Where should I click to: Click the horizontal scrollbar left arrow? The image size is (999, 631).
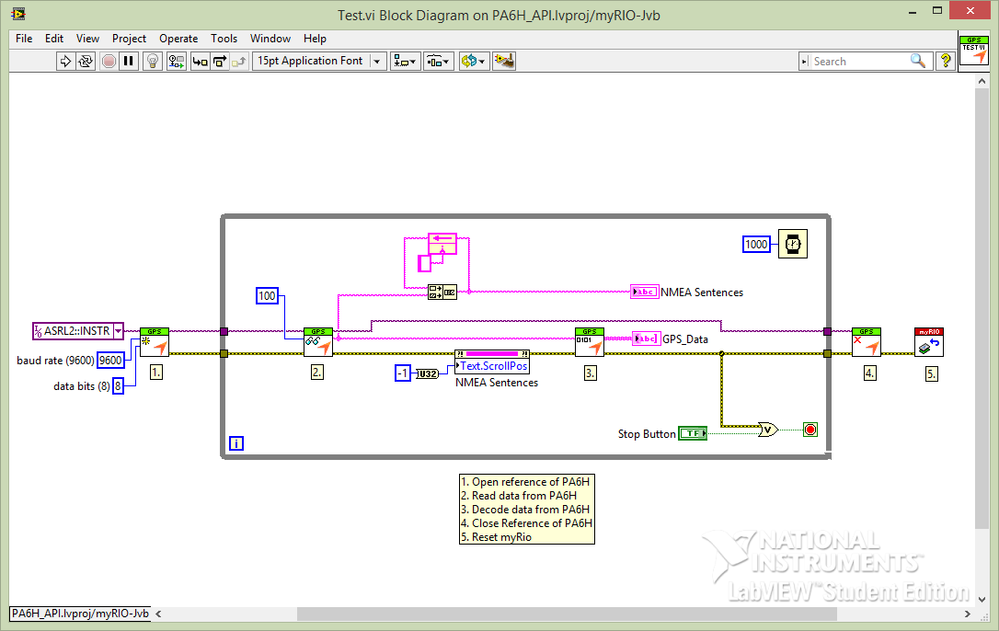tap(159, 614)
